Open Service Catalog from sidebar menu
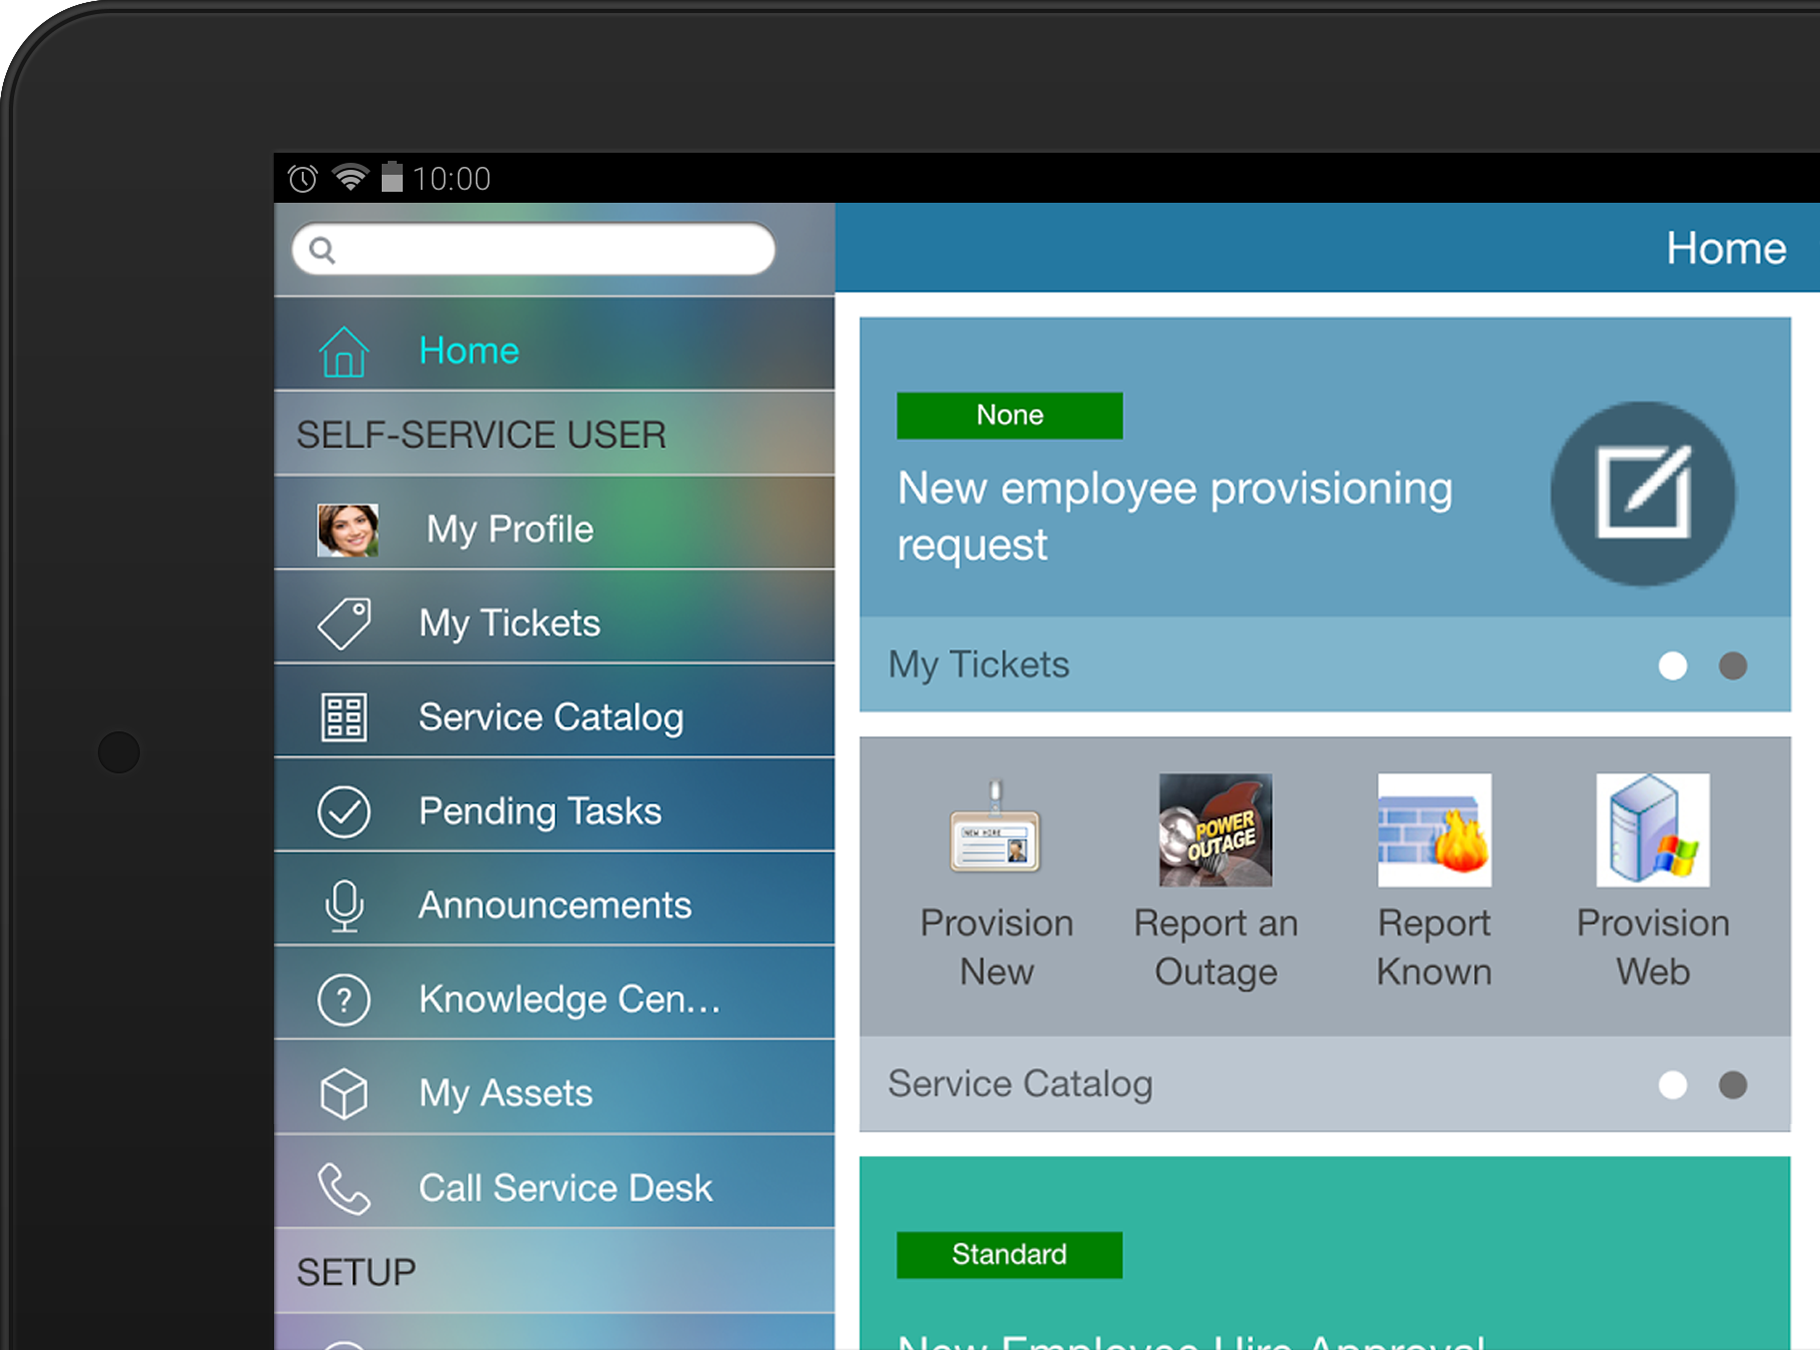The image size is (1820, 1350). click(554, 711)
